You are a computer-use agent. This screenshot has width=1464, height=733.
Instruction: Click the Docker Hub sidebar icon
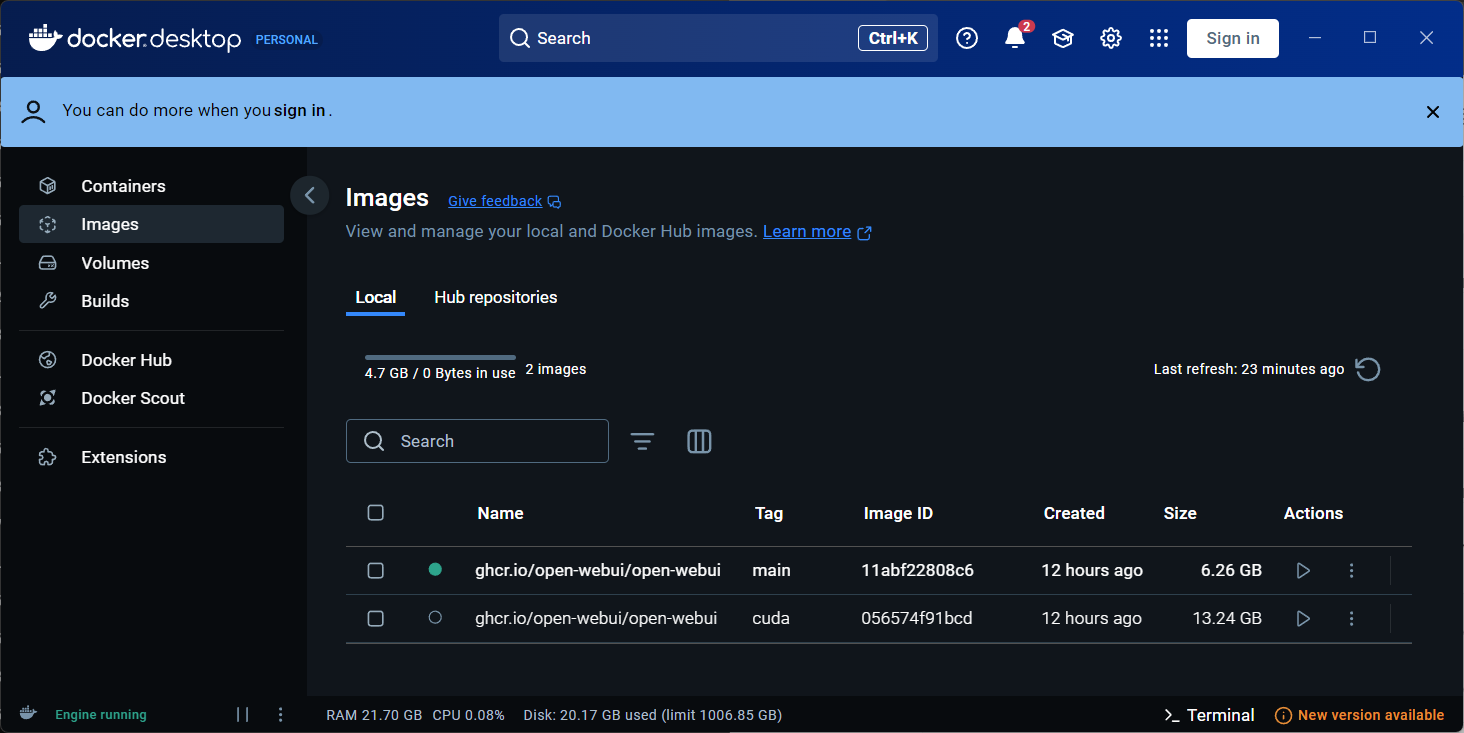47,360
